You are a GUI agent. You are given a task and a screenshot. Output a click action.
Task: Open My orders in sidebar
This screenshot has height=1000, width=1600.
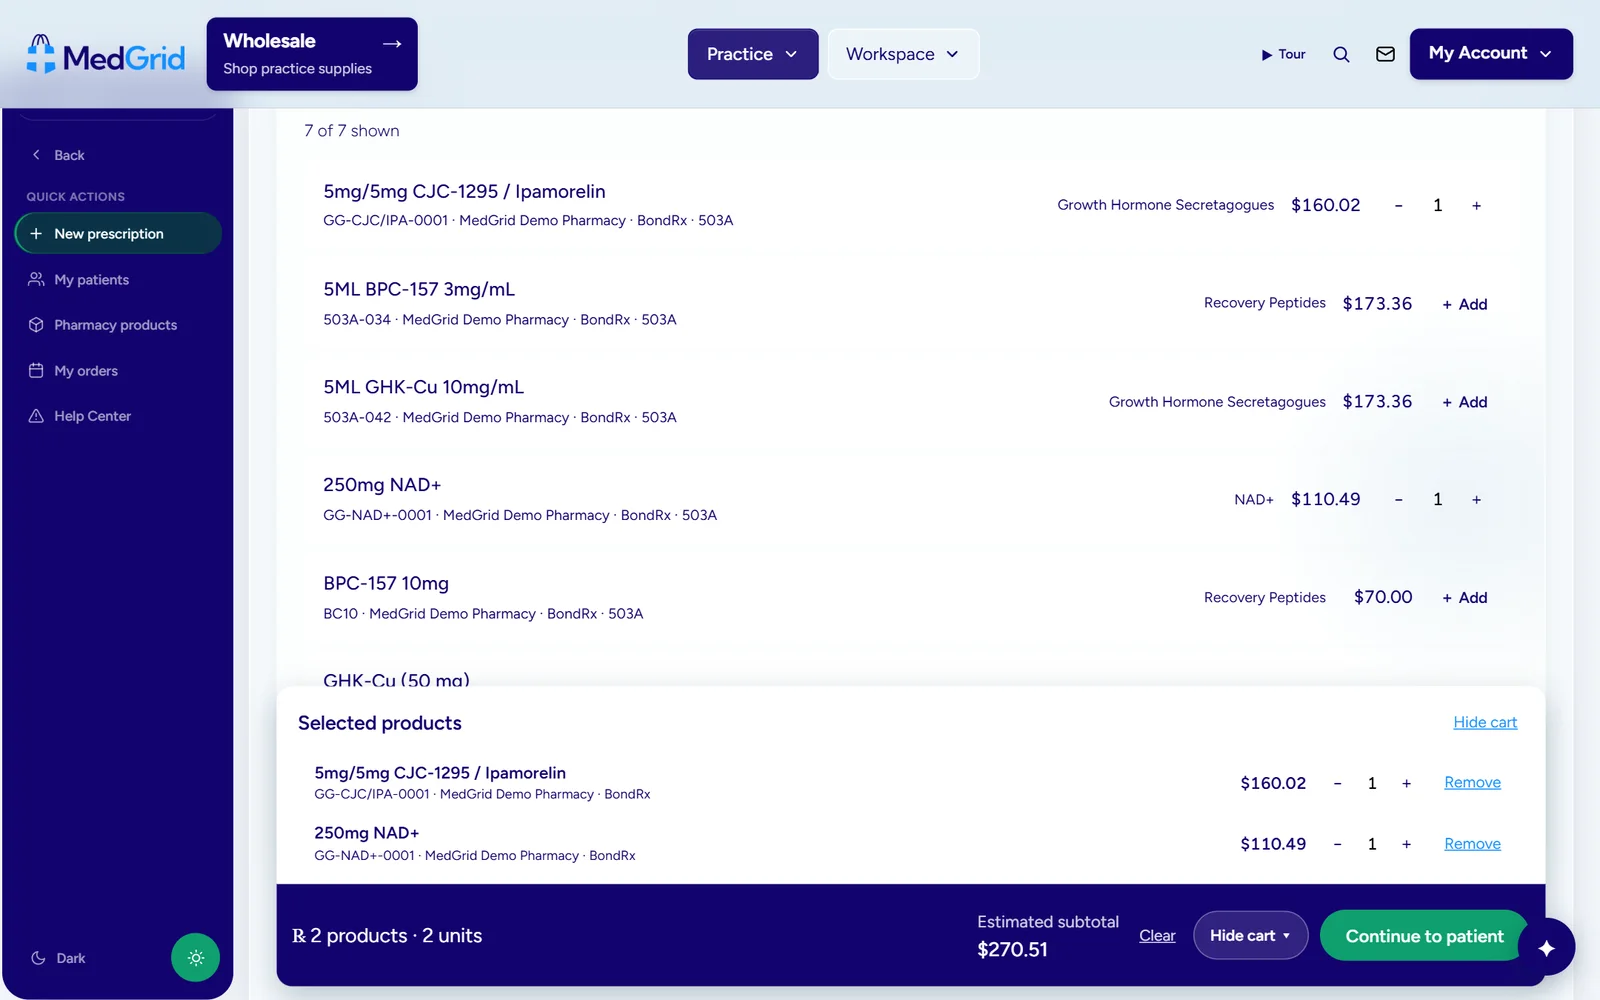click(118, 371)
